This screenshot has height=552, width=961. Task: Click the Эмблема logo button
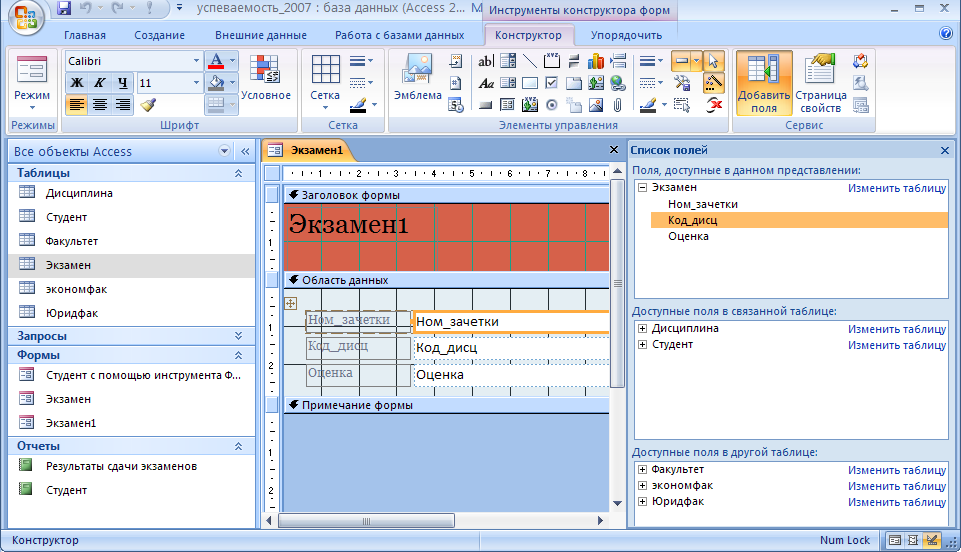(x=417, y=78)
